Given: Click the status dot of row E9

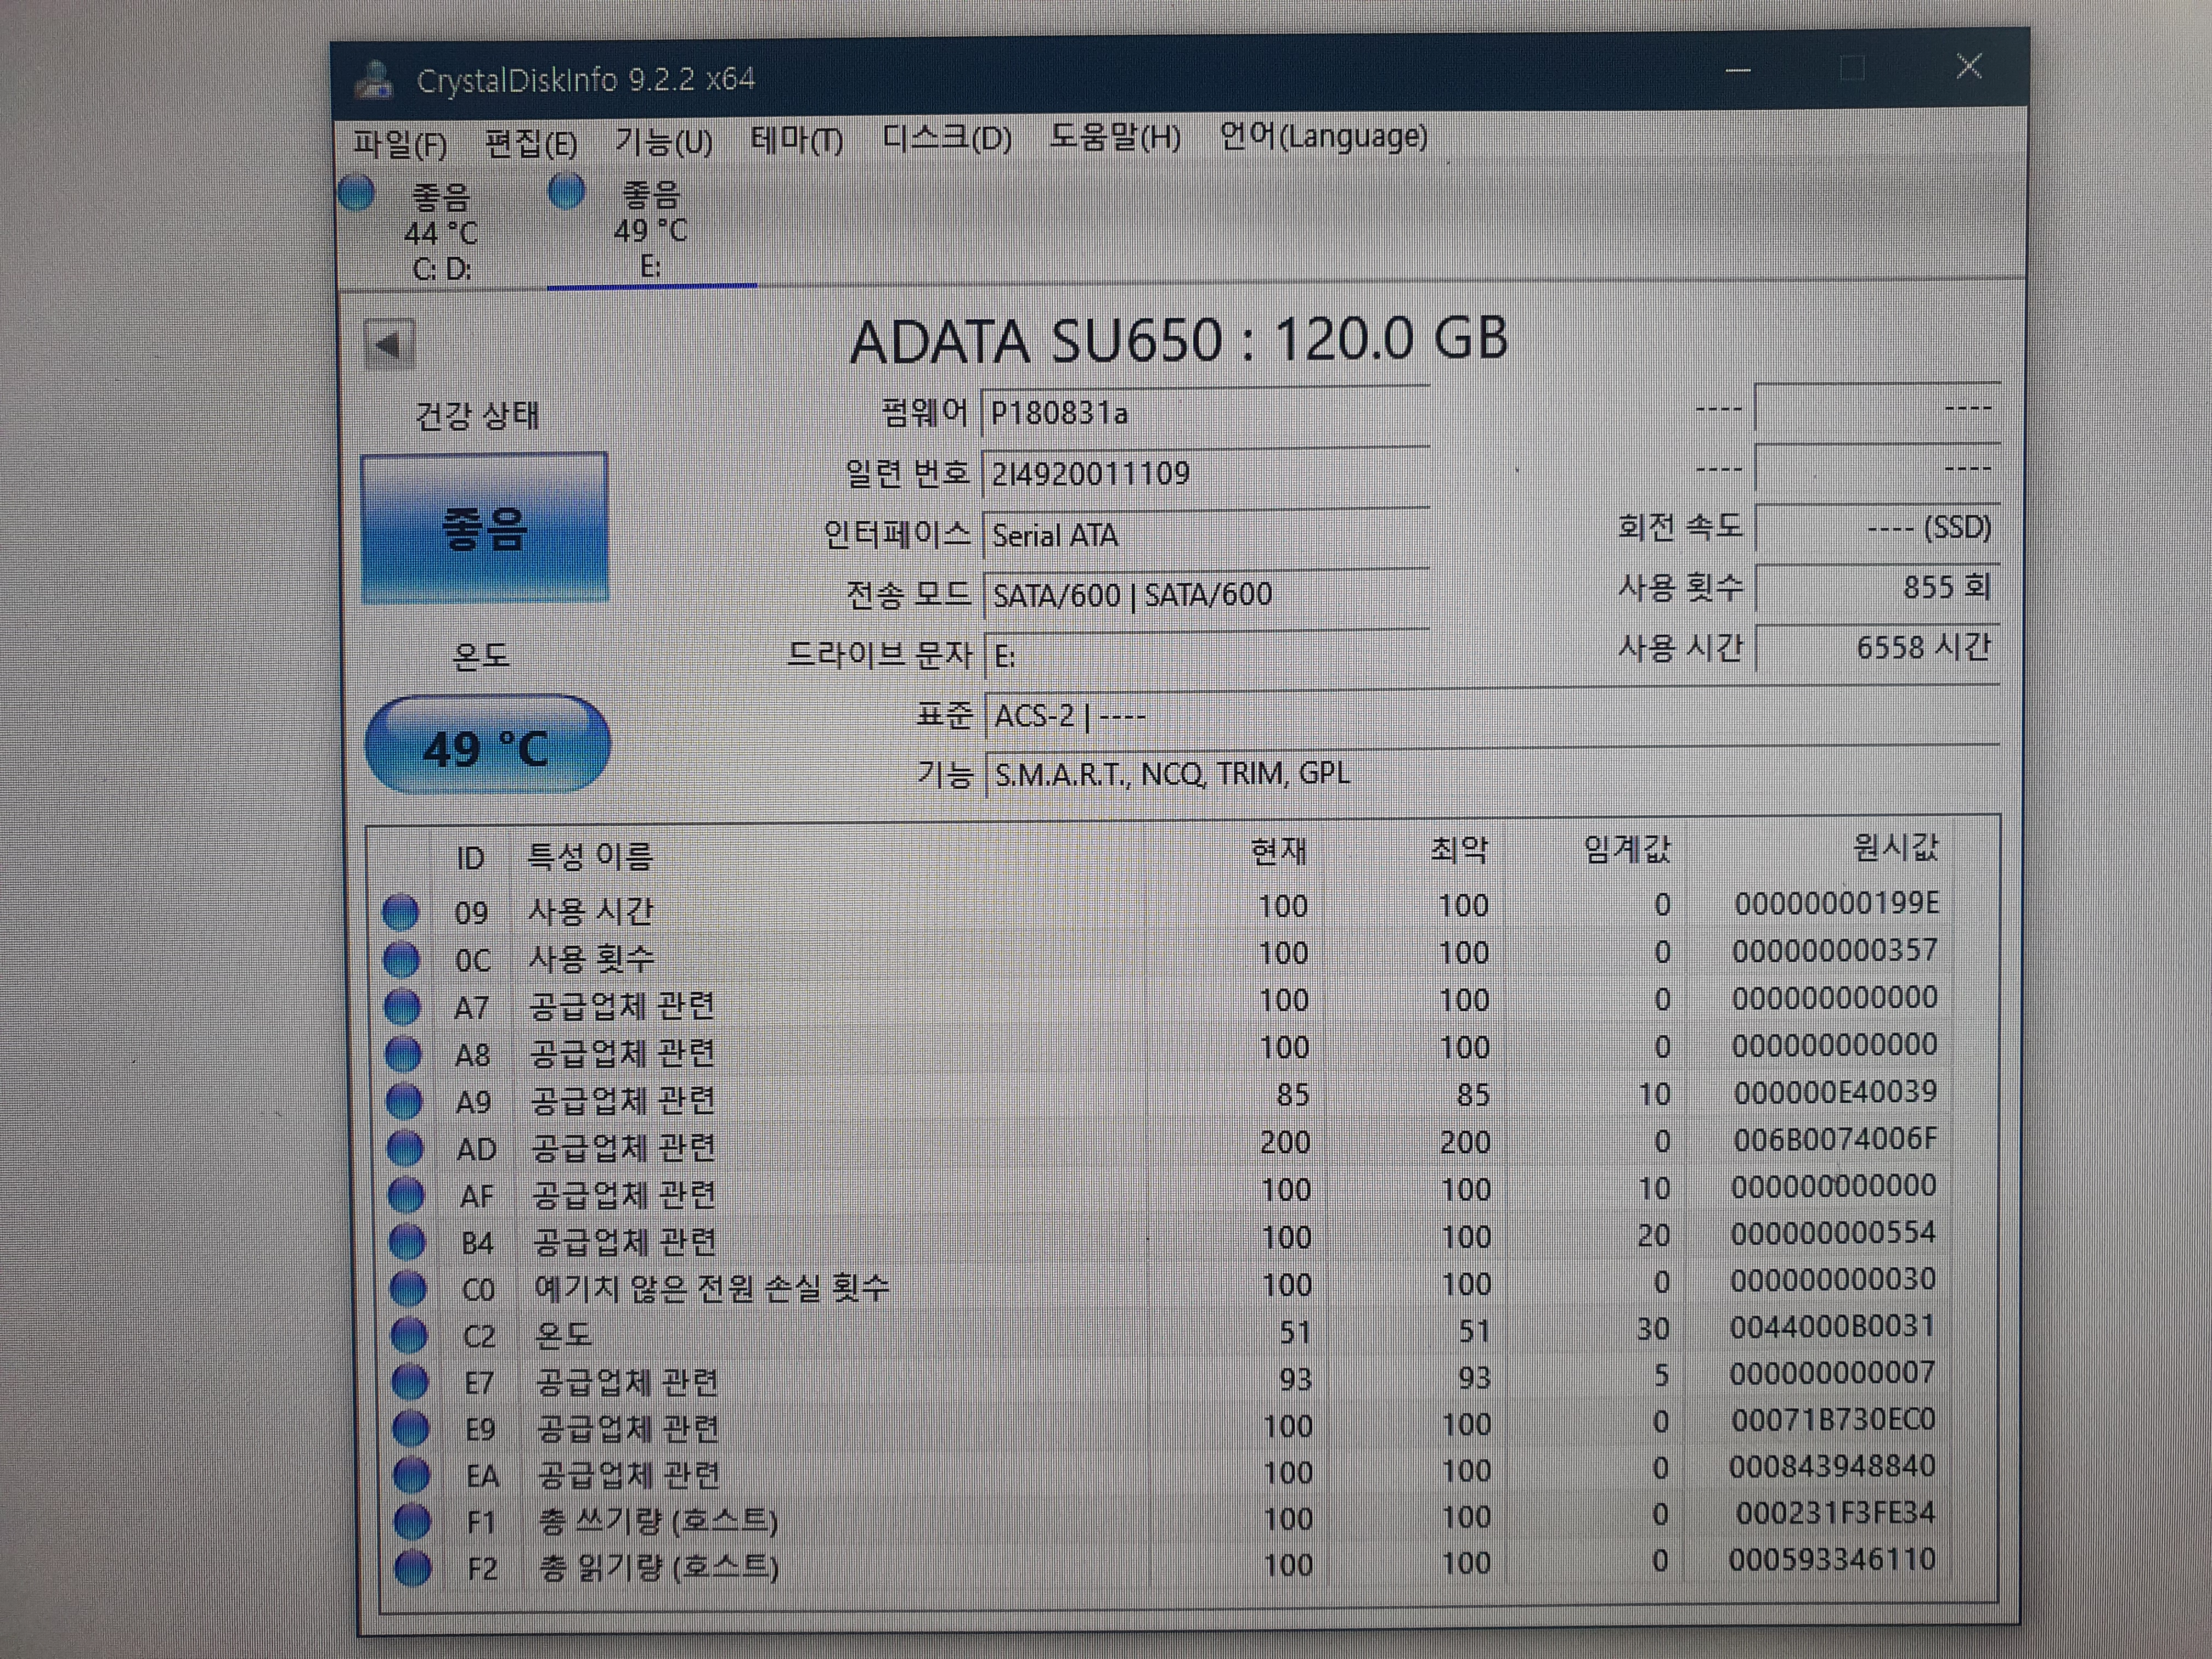Looking at the screenshot, I should [411, 1428].
